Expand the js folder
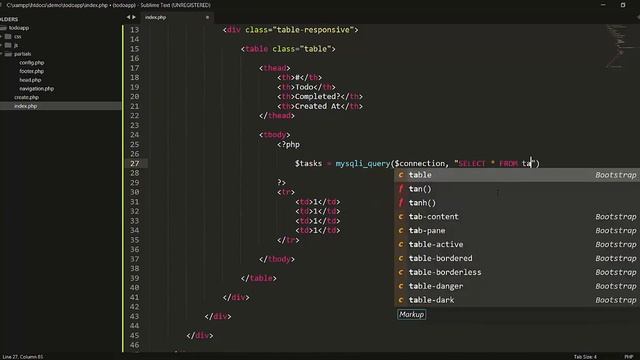 [1, 45]
